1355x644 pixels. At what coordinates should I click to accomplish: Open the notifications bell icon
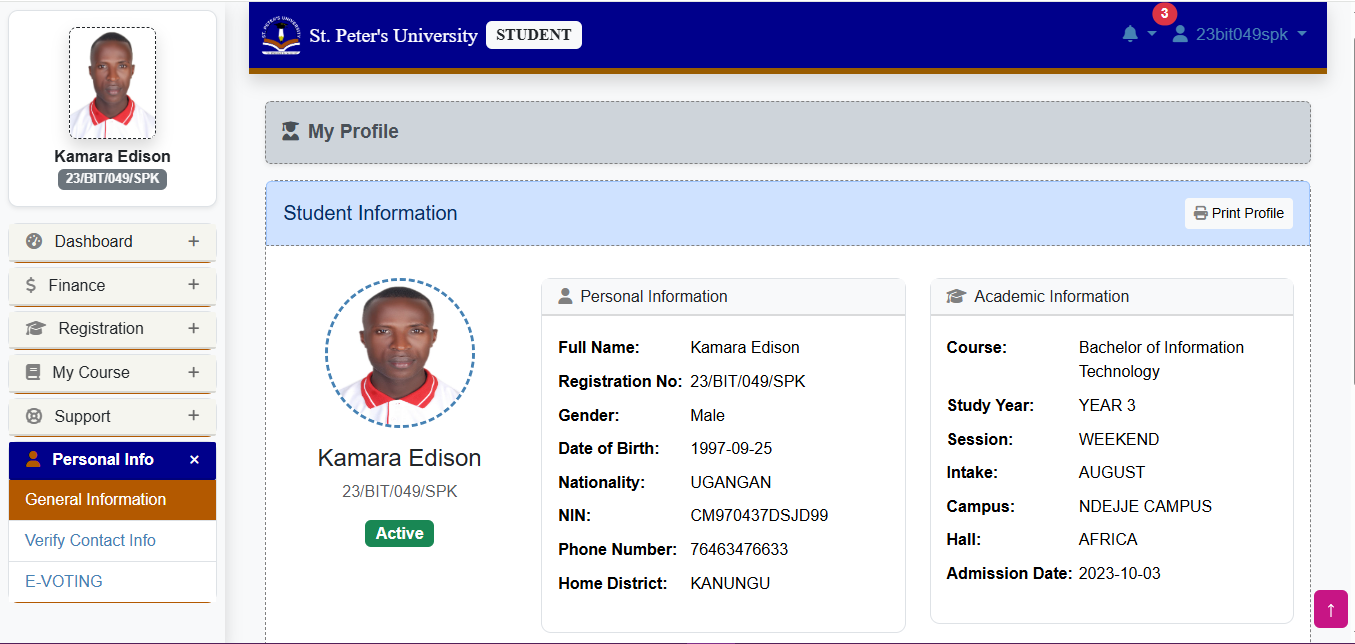click(1130, 34)
